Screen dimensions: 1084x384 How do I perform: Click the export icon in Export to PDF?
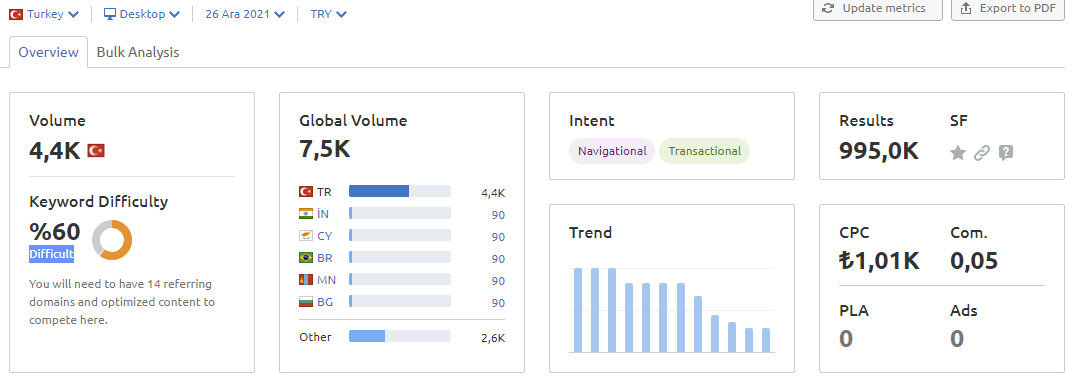(965, 8)
